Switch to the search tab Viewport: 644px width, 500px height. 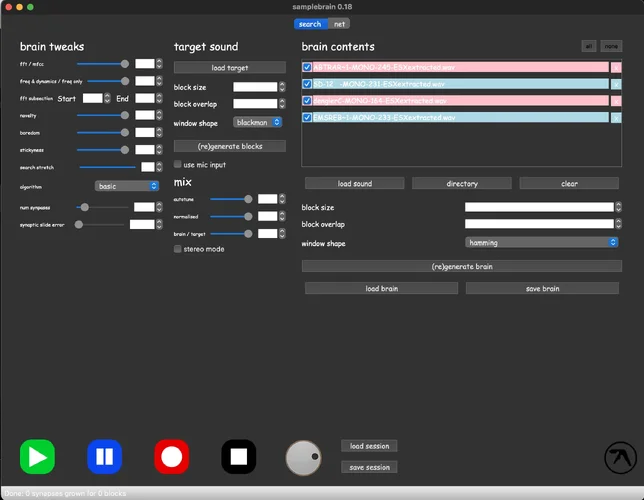coord(310,24)
